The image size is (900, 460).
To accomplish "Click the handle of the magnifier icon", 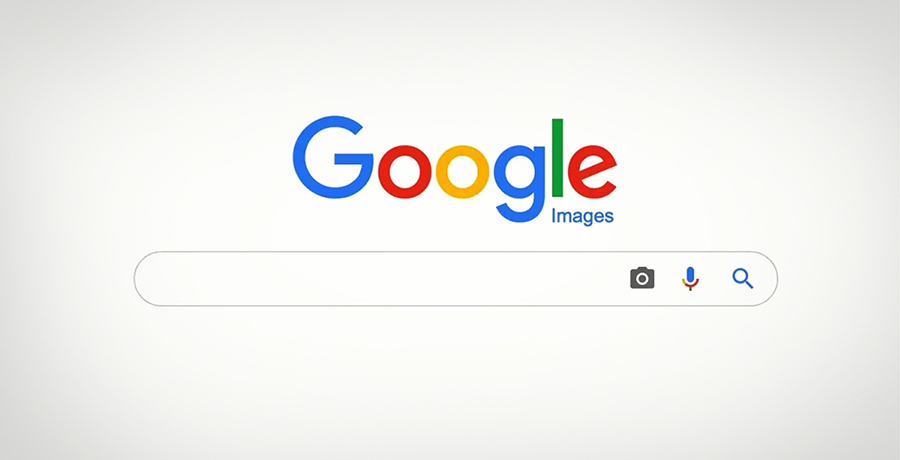I will coord(749,285).
